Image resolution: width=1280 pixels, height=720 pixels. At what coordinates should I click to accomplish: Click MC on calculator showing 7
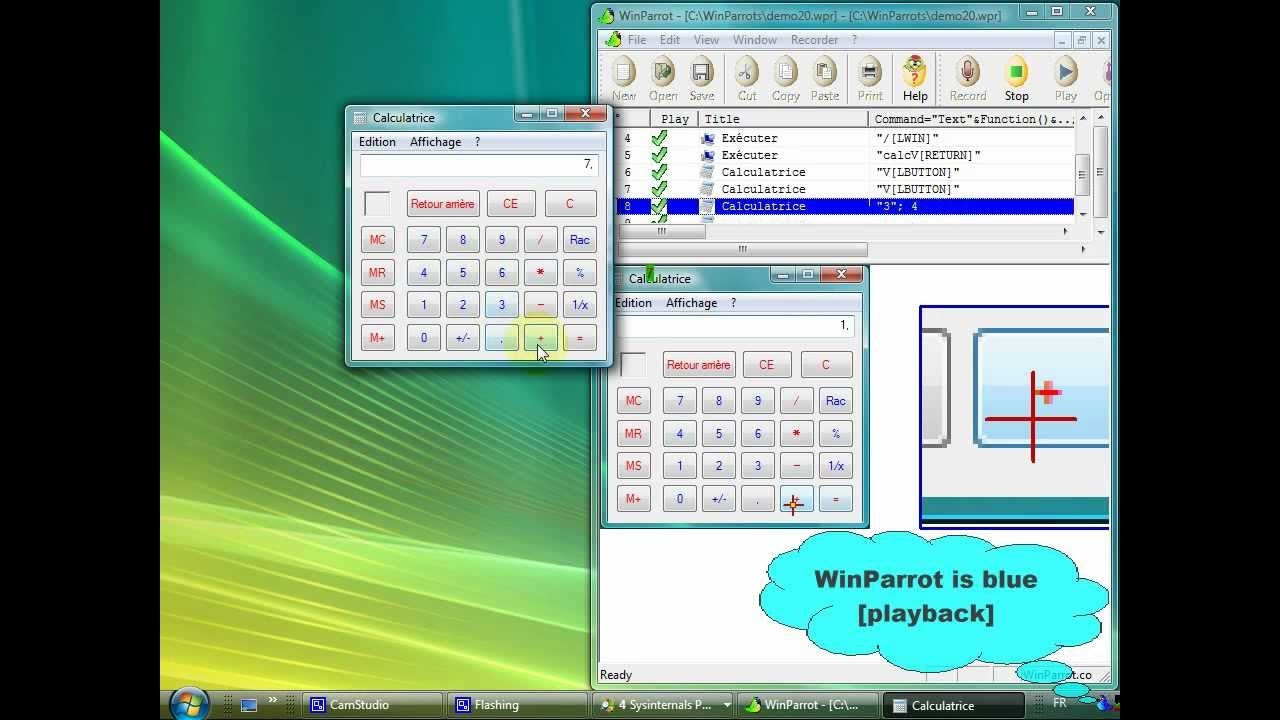click(378, 240)
